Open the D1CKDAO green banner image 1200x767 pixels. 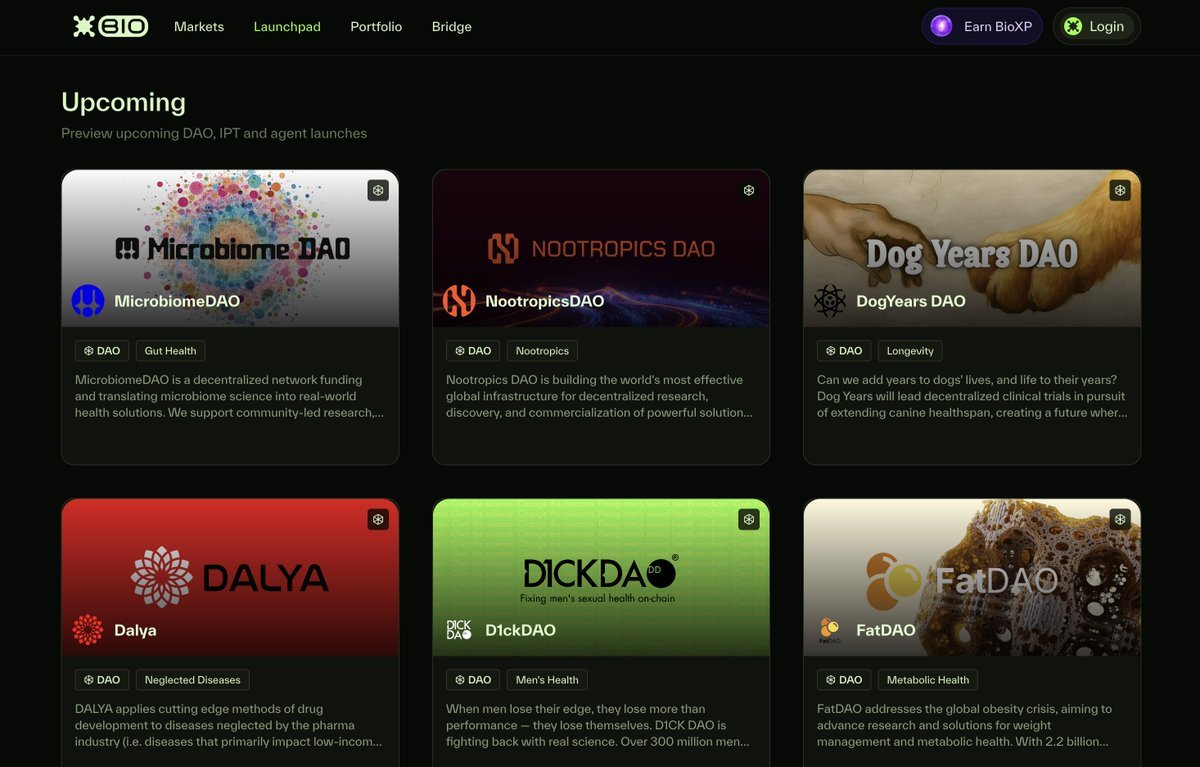tap(601, 577)
